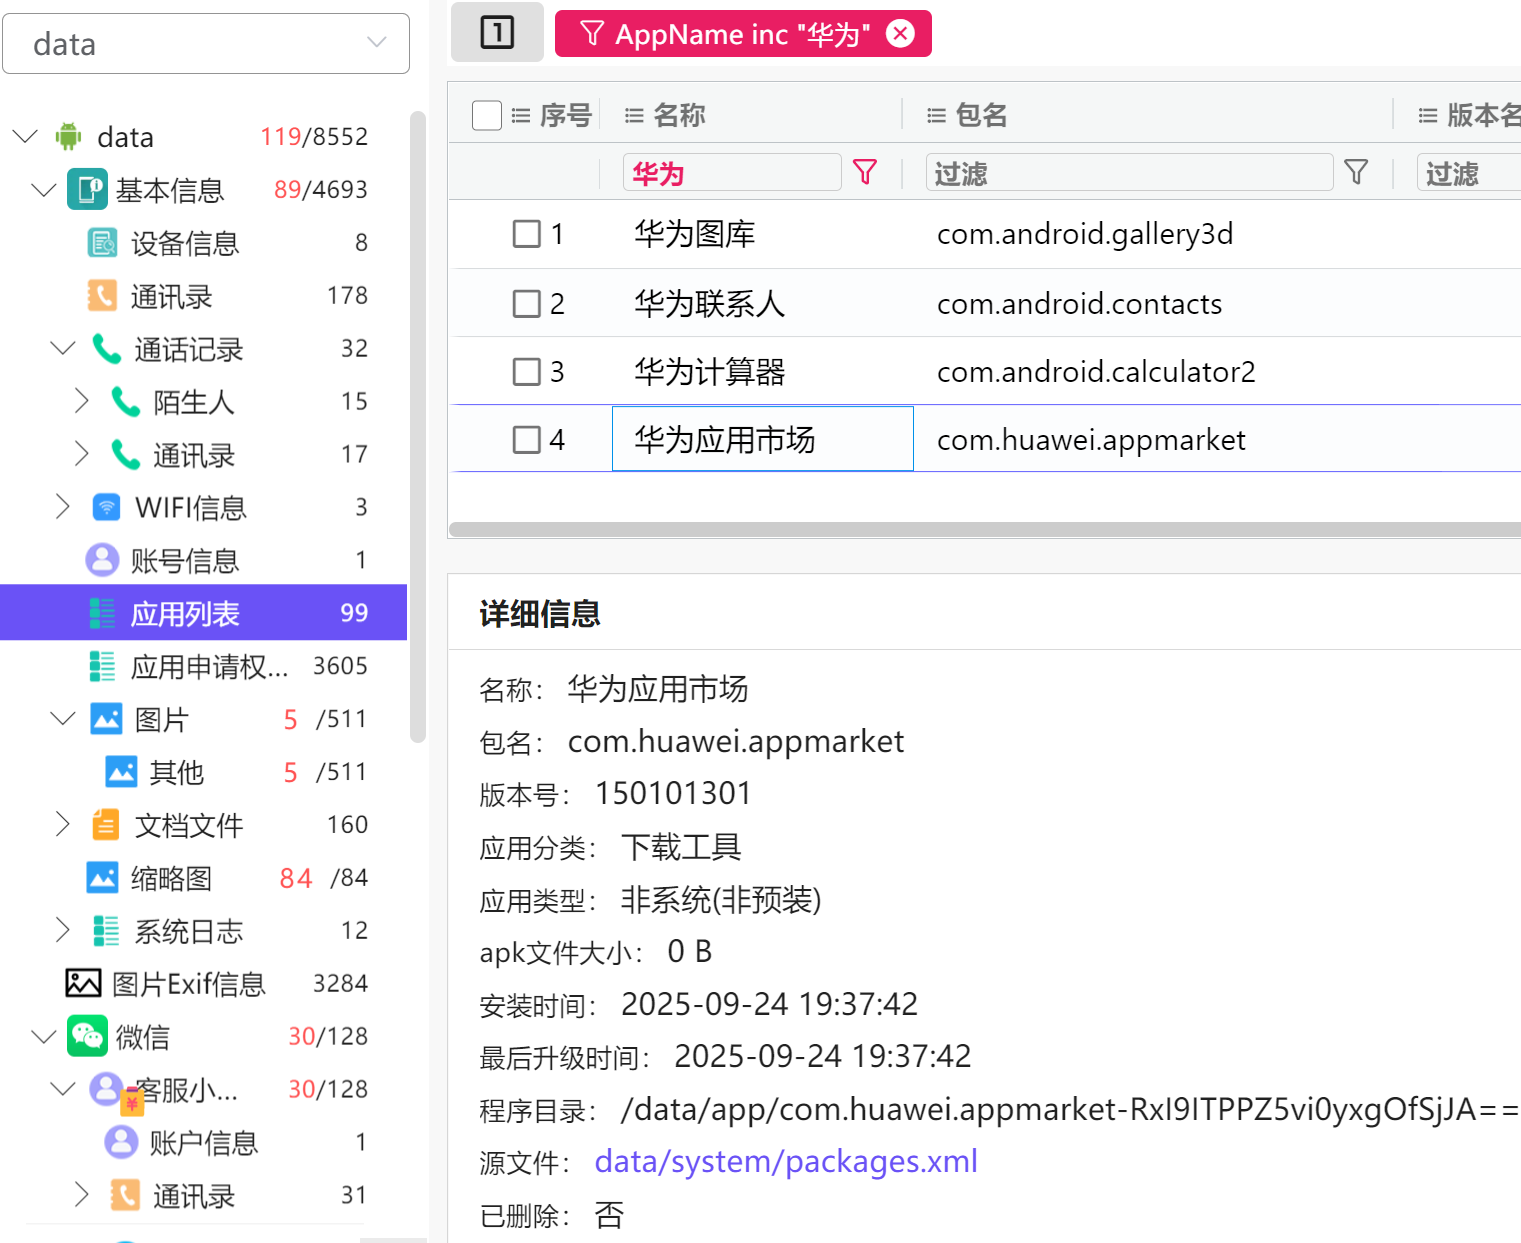Open the data source dropdown
Viewport: 1521px width, 1243px height.
(x=206, y=44)
